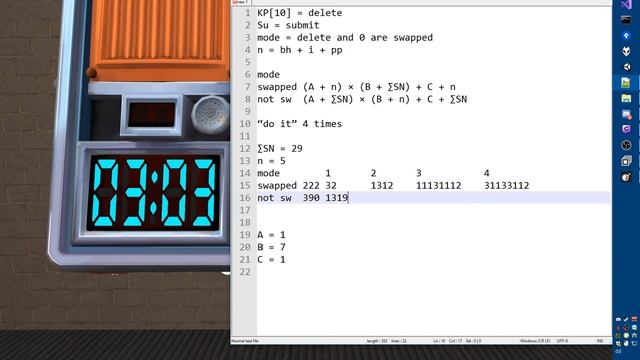Open the bomb game icon on taskbar
Image resolution: width=640 pixels, height=360 pixels.
pos(626,177)
